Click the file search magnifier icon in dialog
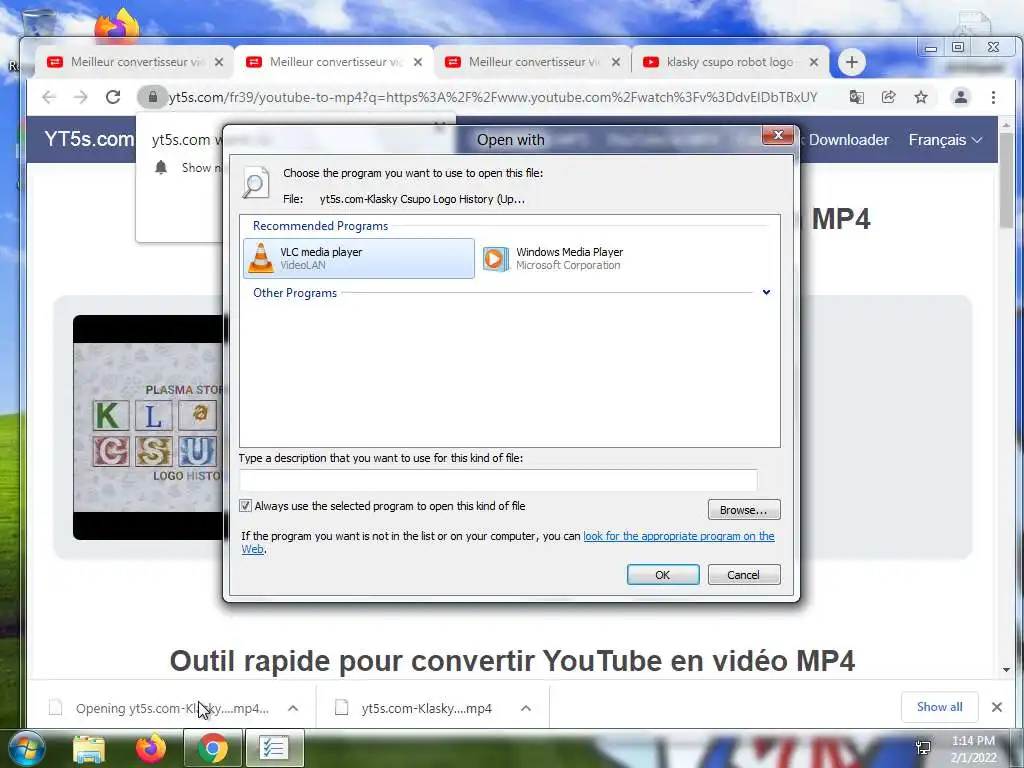1024x768 pixels. coord(255,182)
